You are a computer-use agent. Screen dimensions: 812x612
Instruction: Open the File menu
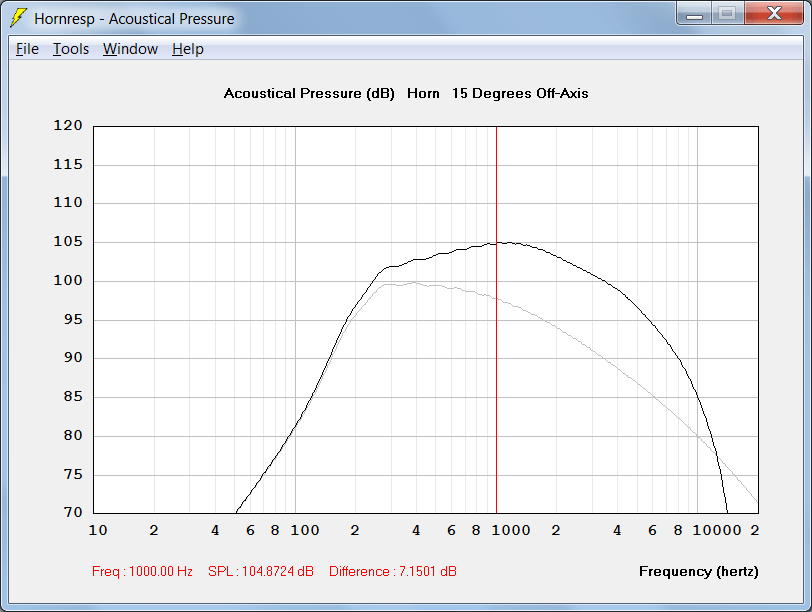click(27, 49)
